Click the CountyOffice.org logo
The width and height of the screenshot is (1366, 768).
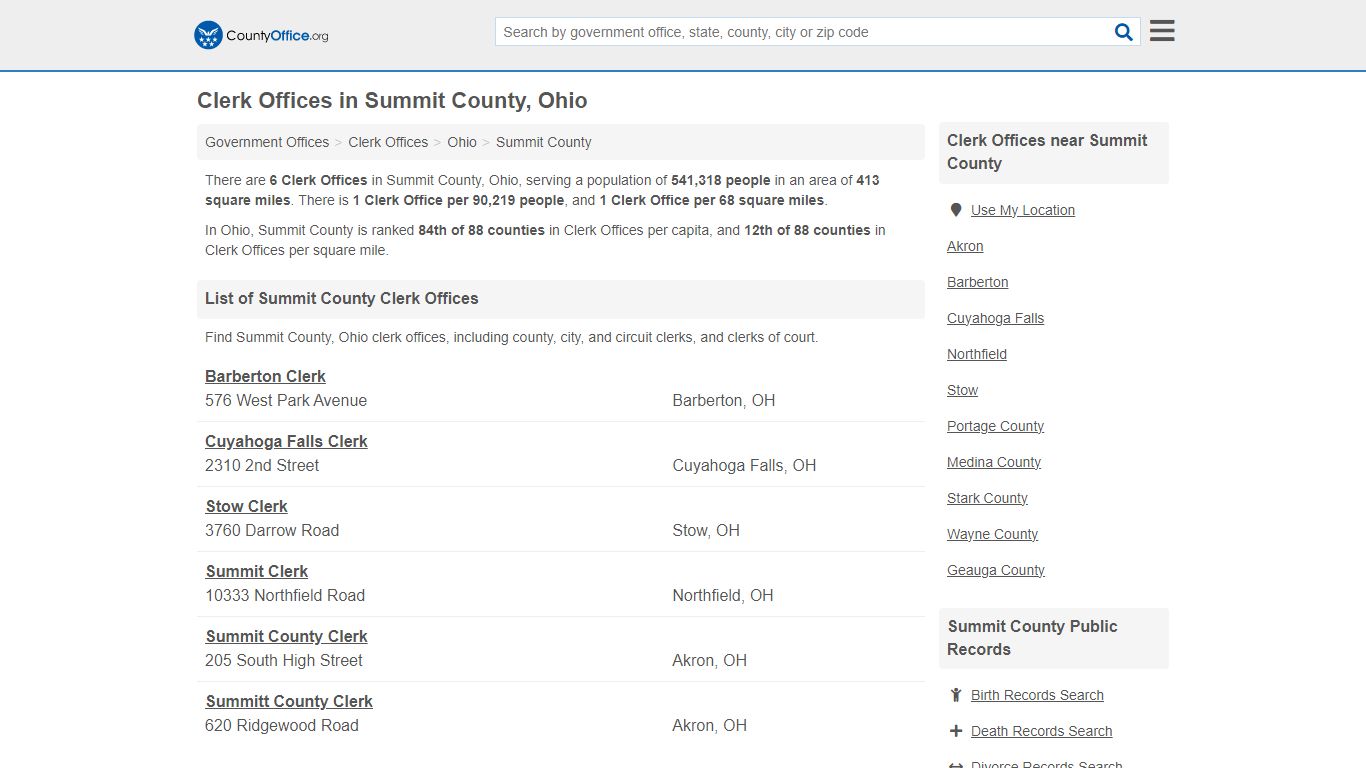(261, 35)
